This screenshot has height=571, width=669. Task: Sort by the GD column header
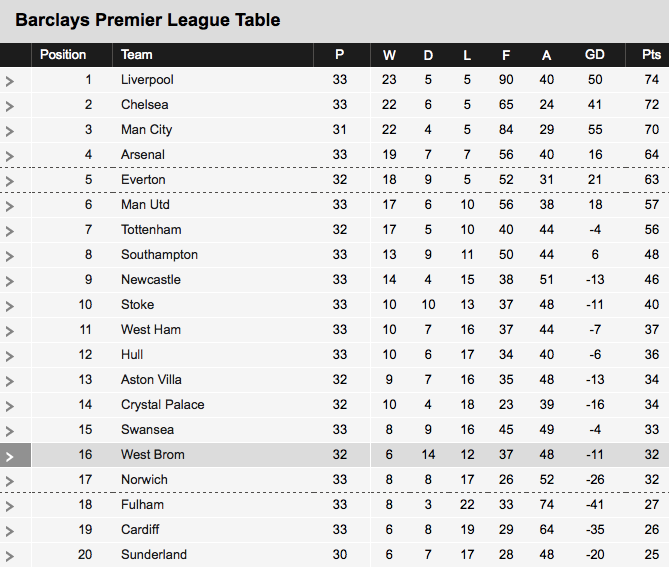(594, 55)
